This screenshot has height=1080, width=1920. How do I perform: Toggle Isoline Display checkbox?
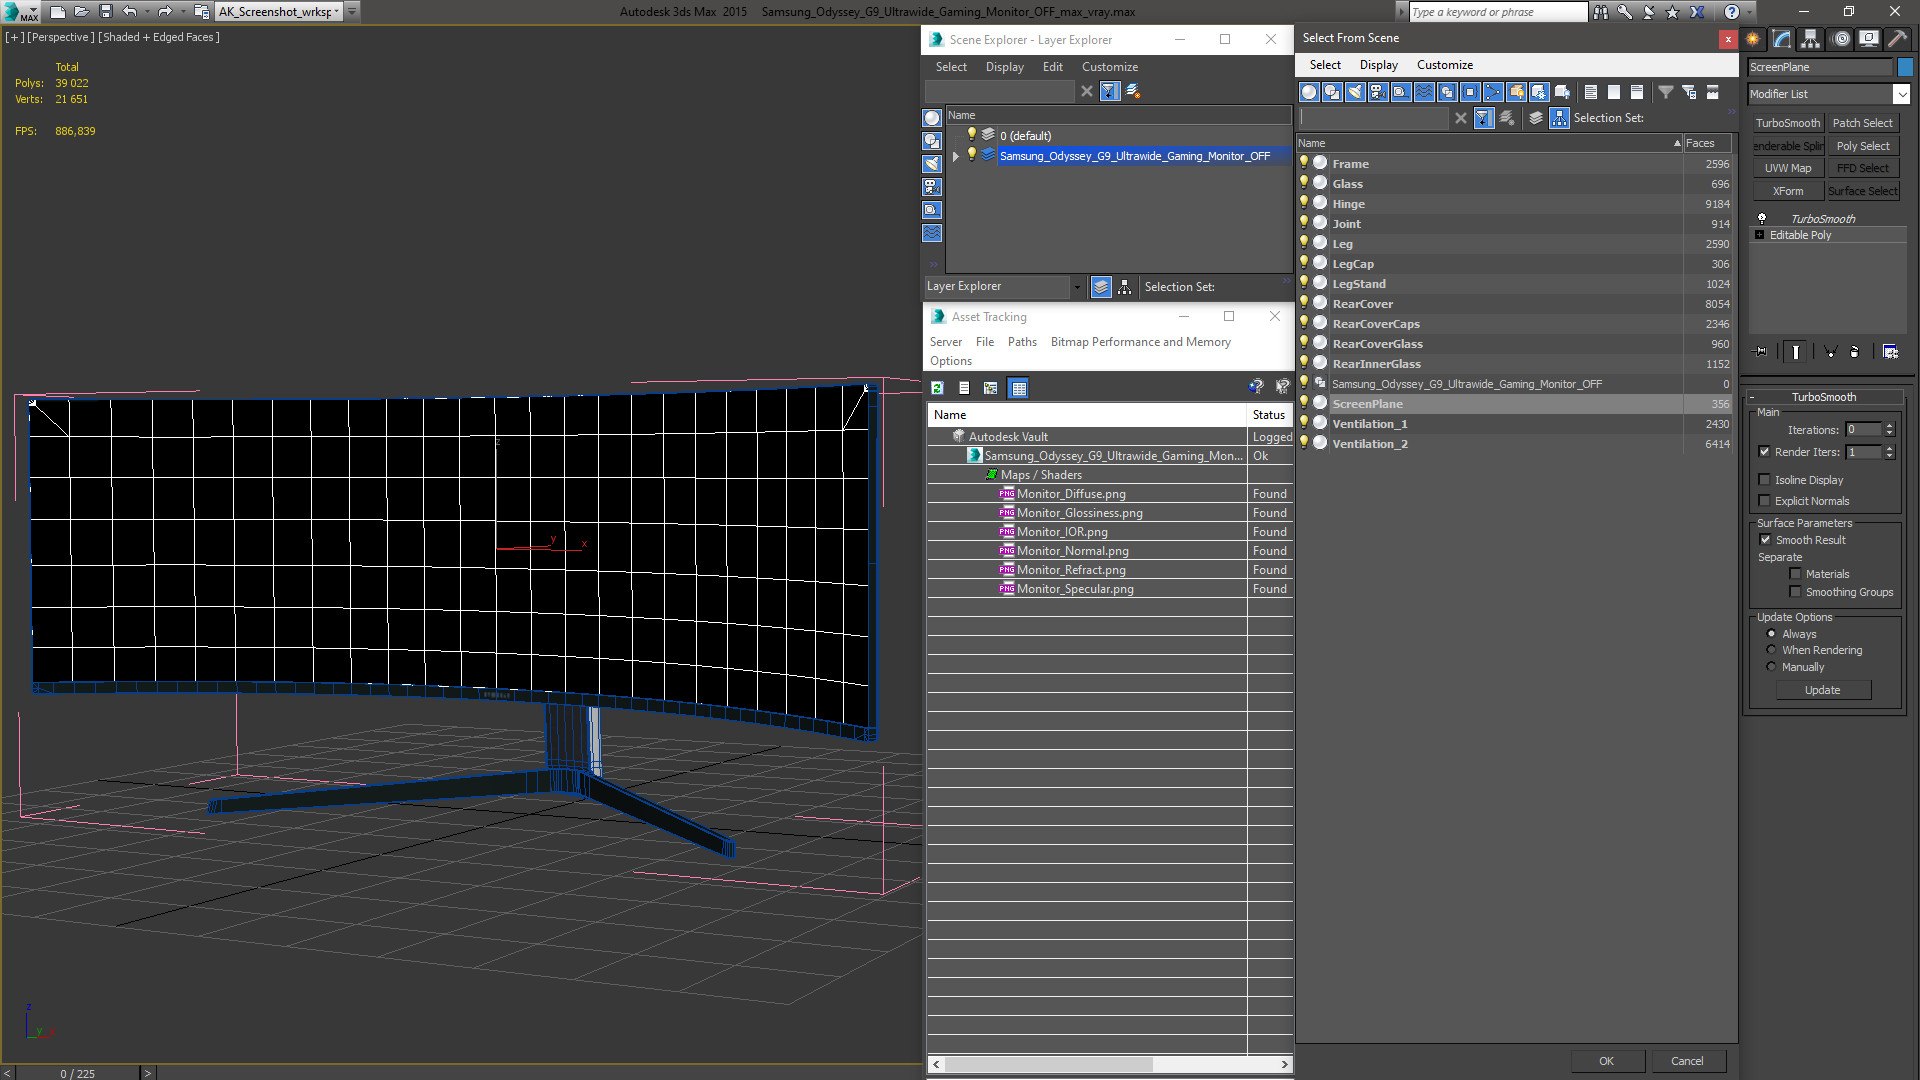click(1764, 480)
